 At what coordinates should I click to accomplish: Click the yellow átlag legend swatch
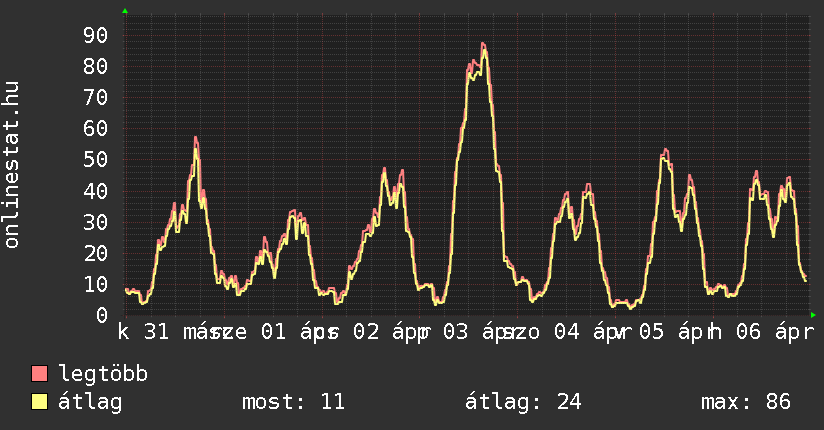(x=40, y=402)
